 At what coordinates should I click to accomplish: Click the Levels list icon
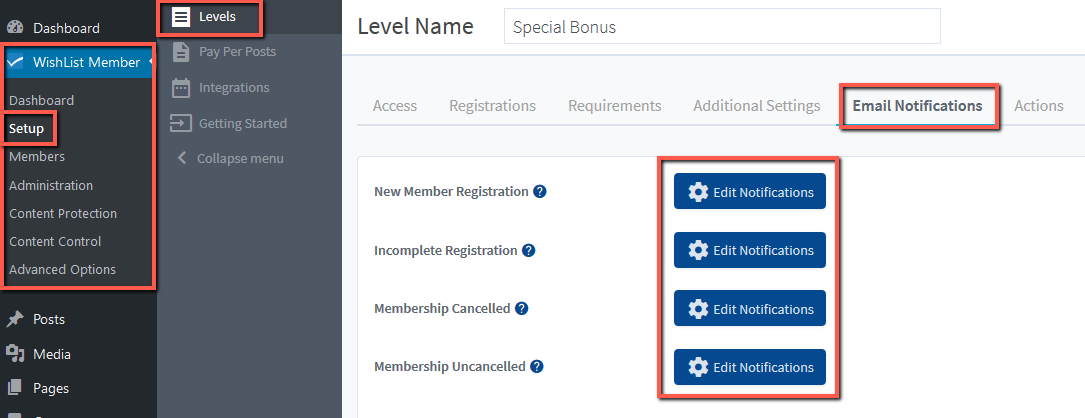[x=181, y=17]
